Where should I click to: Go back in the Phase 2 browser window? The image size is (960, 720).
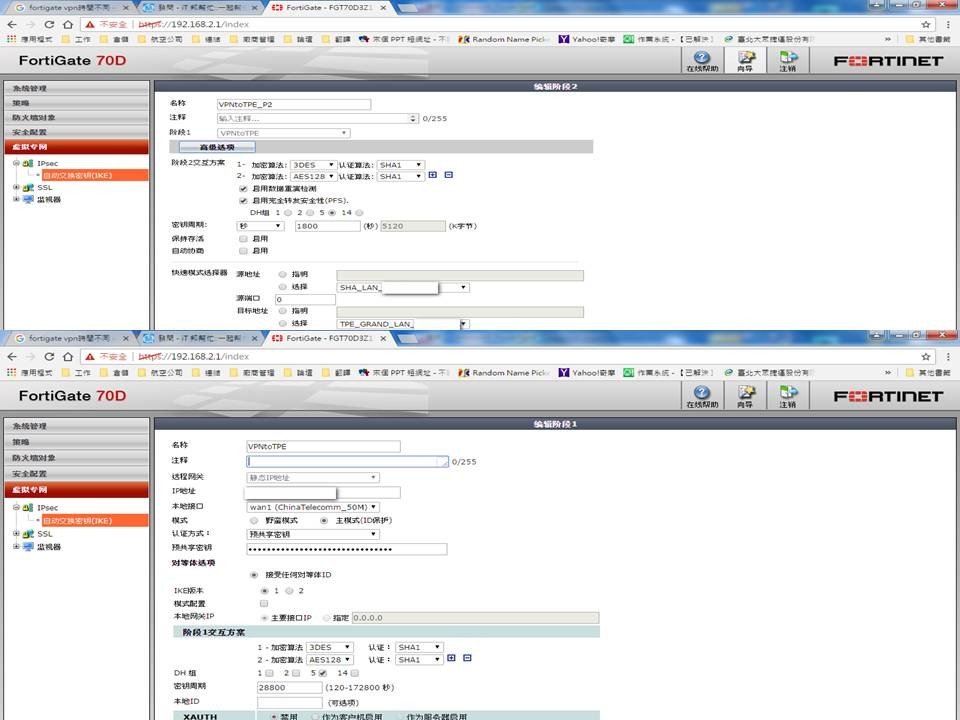pyautogui.click(x=12, y=24)
